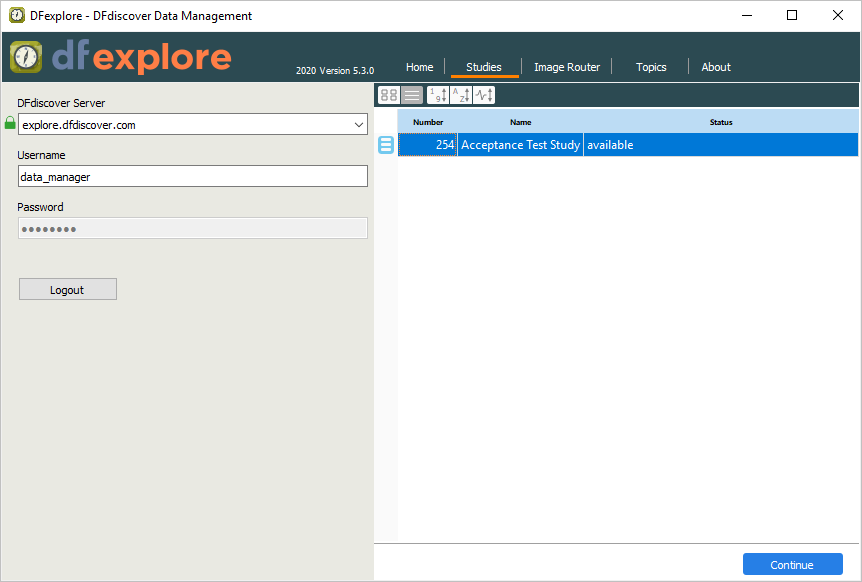Click the Continue button
The height and width of the screenshot is (582, 862).
(x=792, y=565)
